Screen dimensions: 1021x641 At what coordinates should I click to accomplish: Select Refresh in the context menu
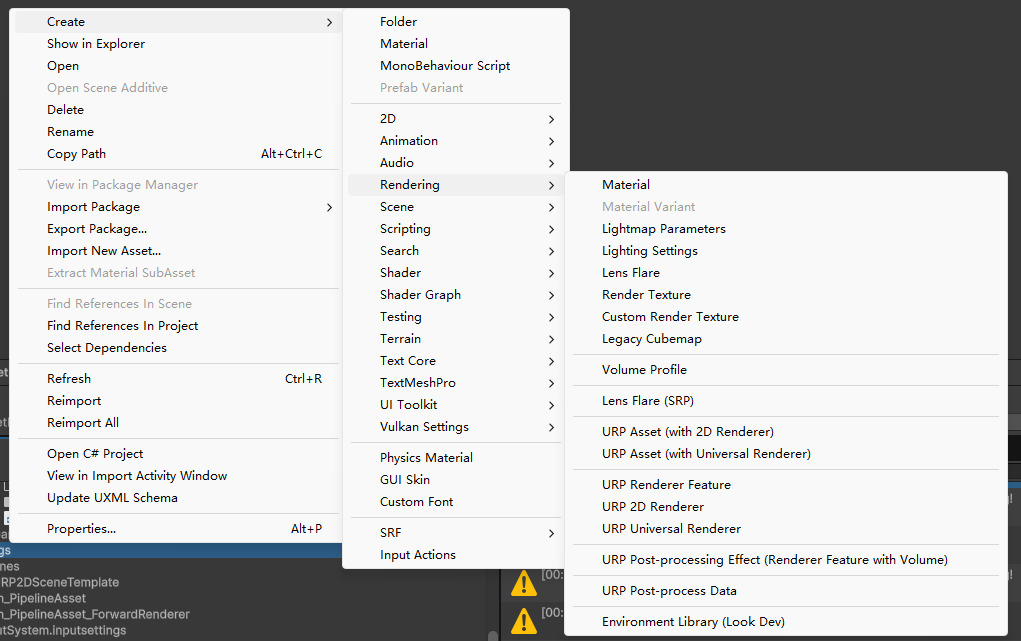tap(177, 378)
